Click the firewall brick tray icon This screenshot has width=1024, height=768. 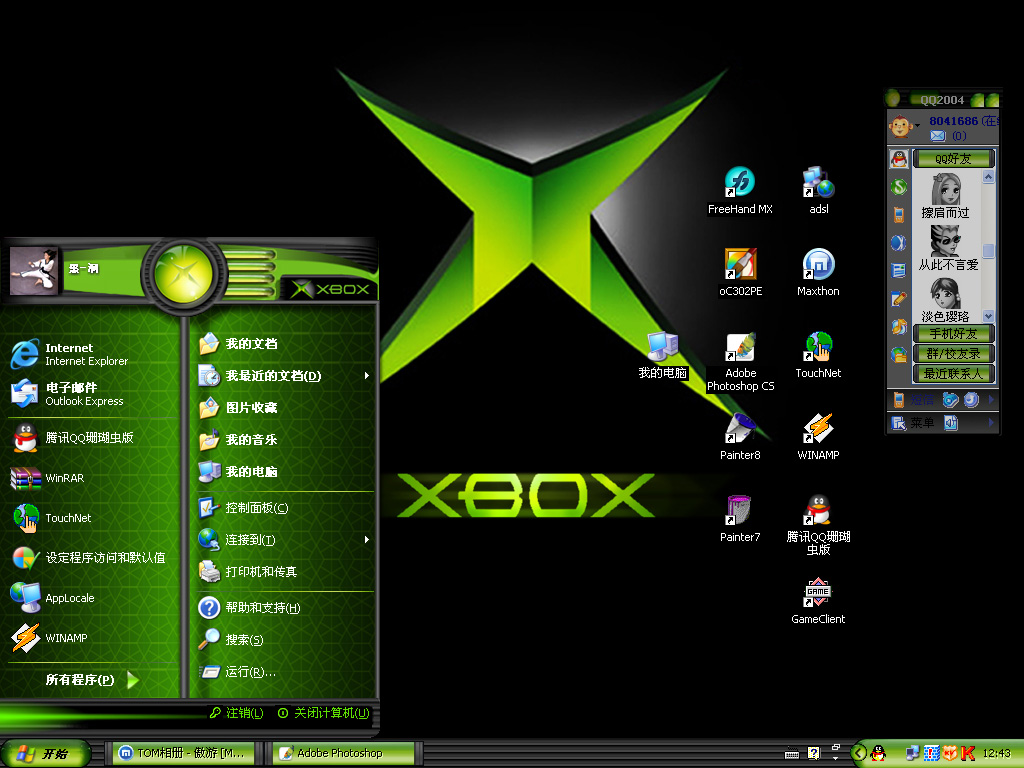pyautogui.click(x=931, y=754)
